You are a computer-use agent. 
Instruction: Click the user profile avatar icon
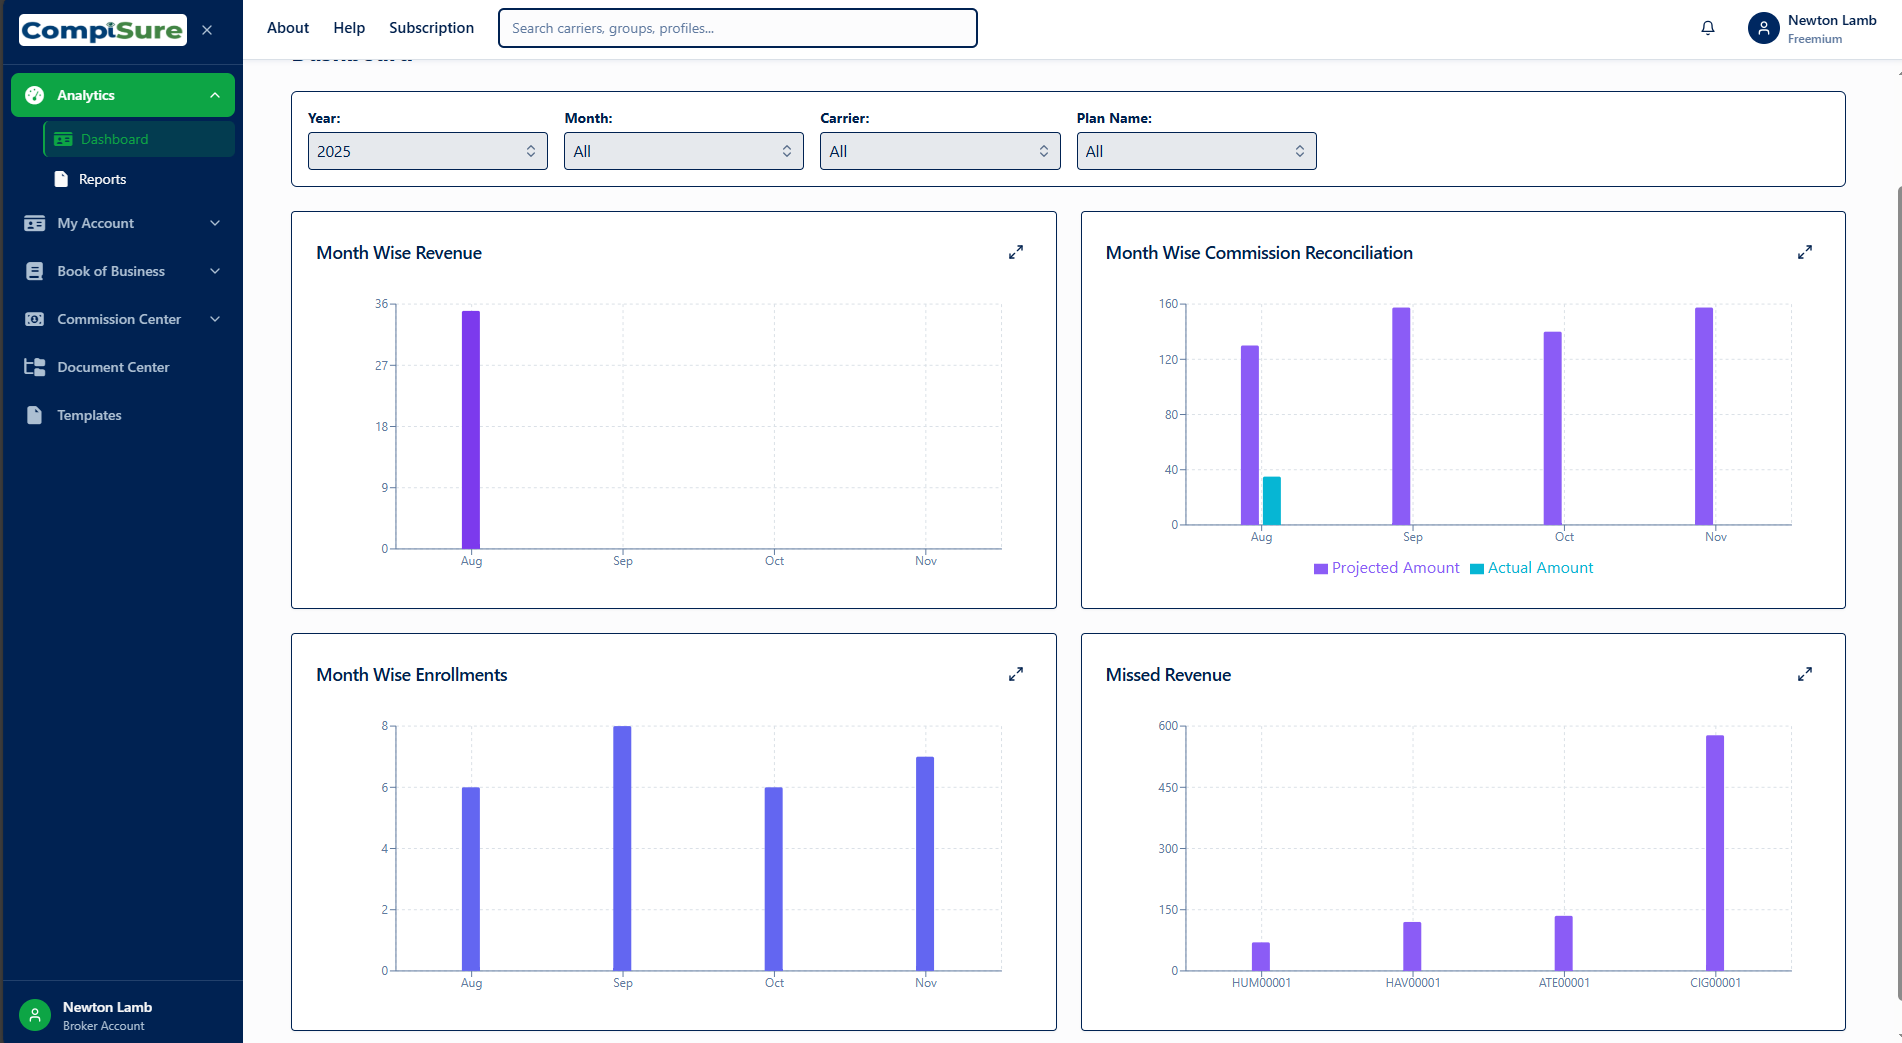[1764, 28]
